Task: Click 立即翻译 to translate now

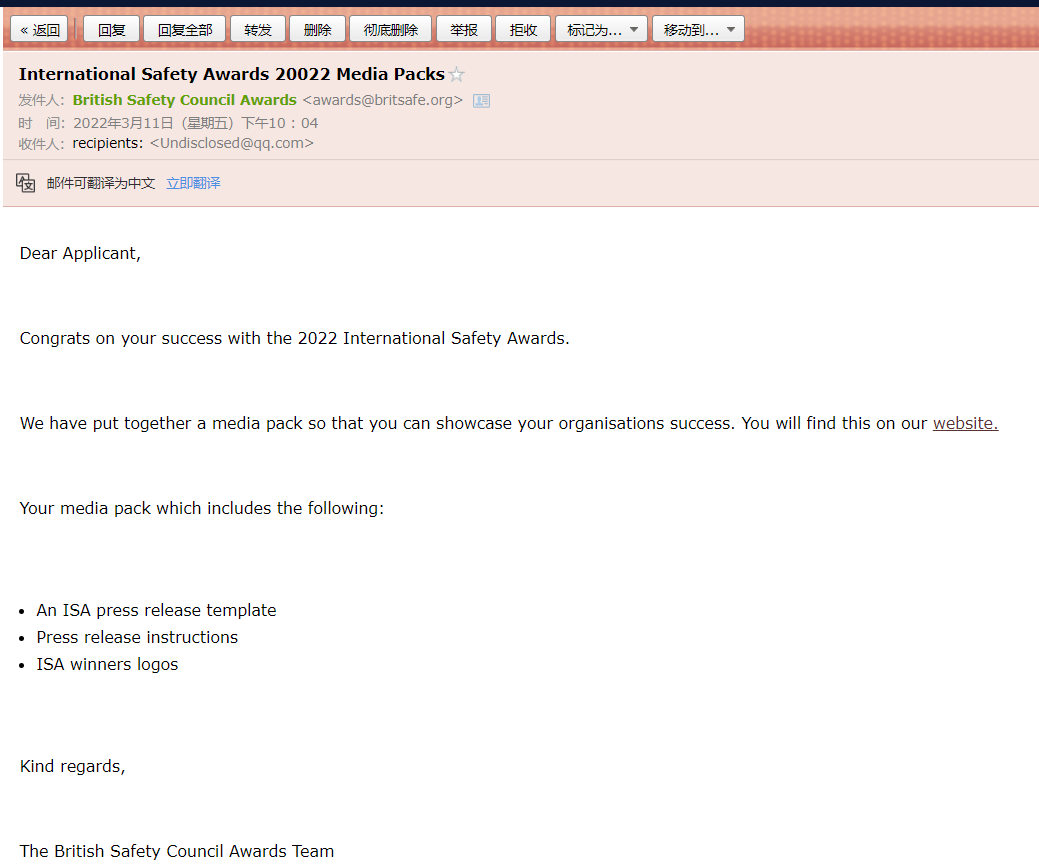Action: tap(193, 183)
